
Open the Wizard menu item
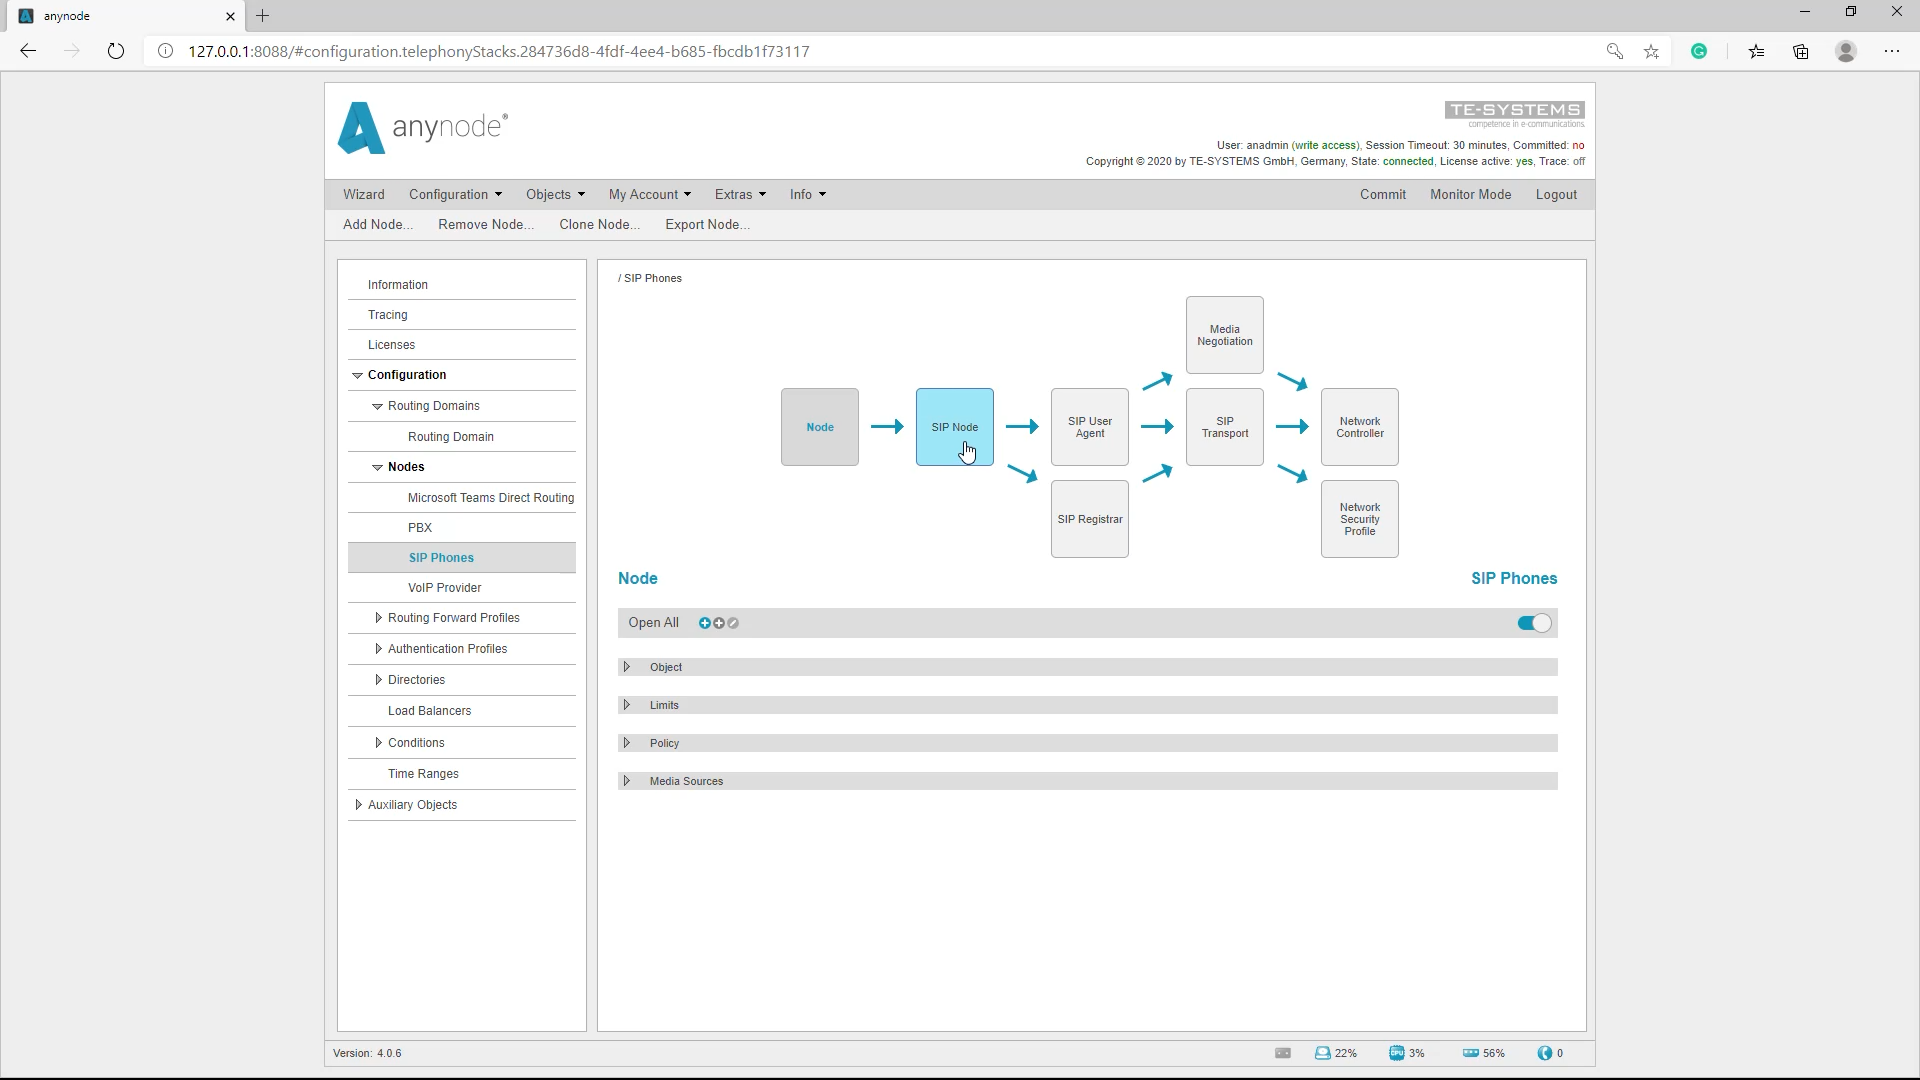click(363, 194)
